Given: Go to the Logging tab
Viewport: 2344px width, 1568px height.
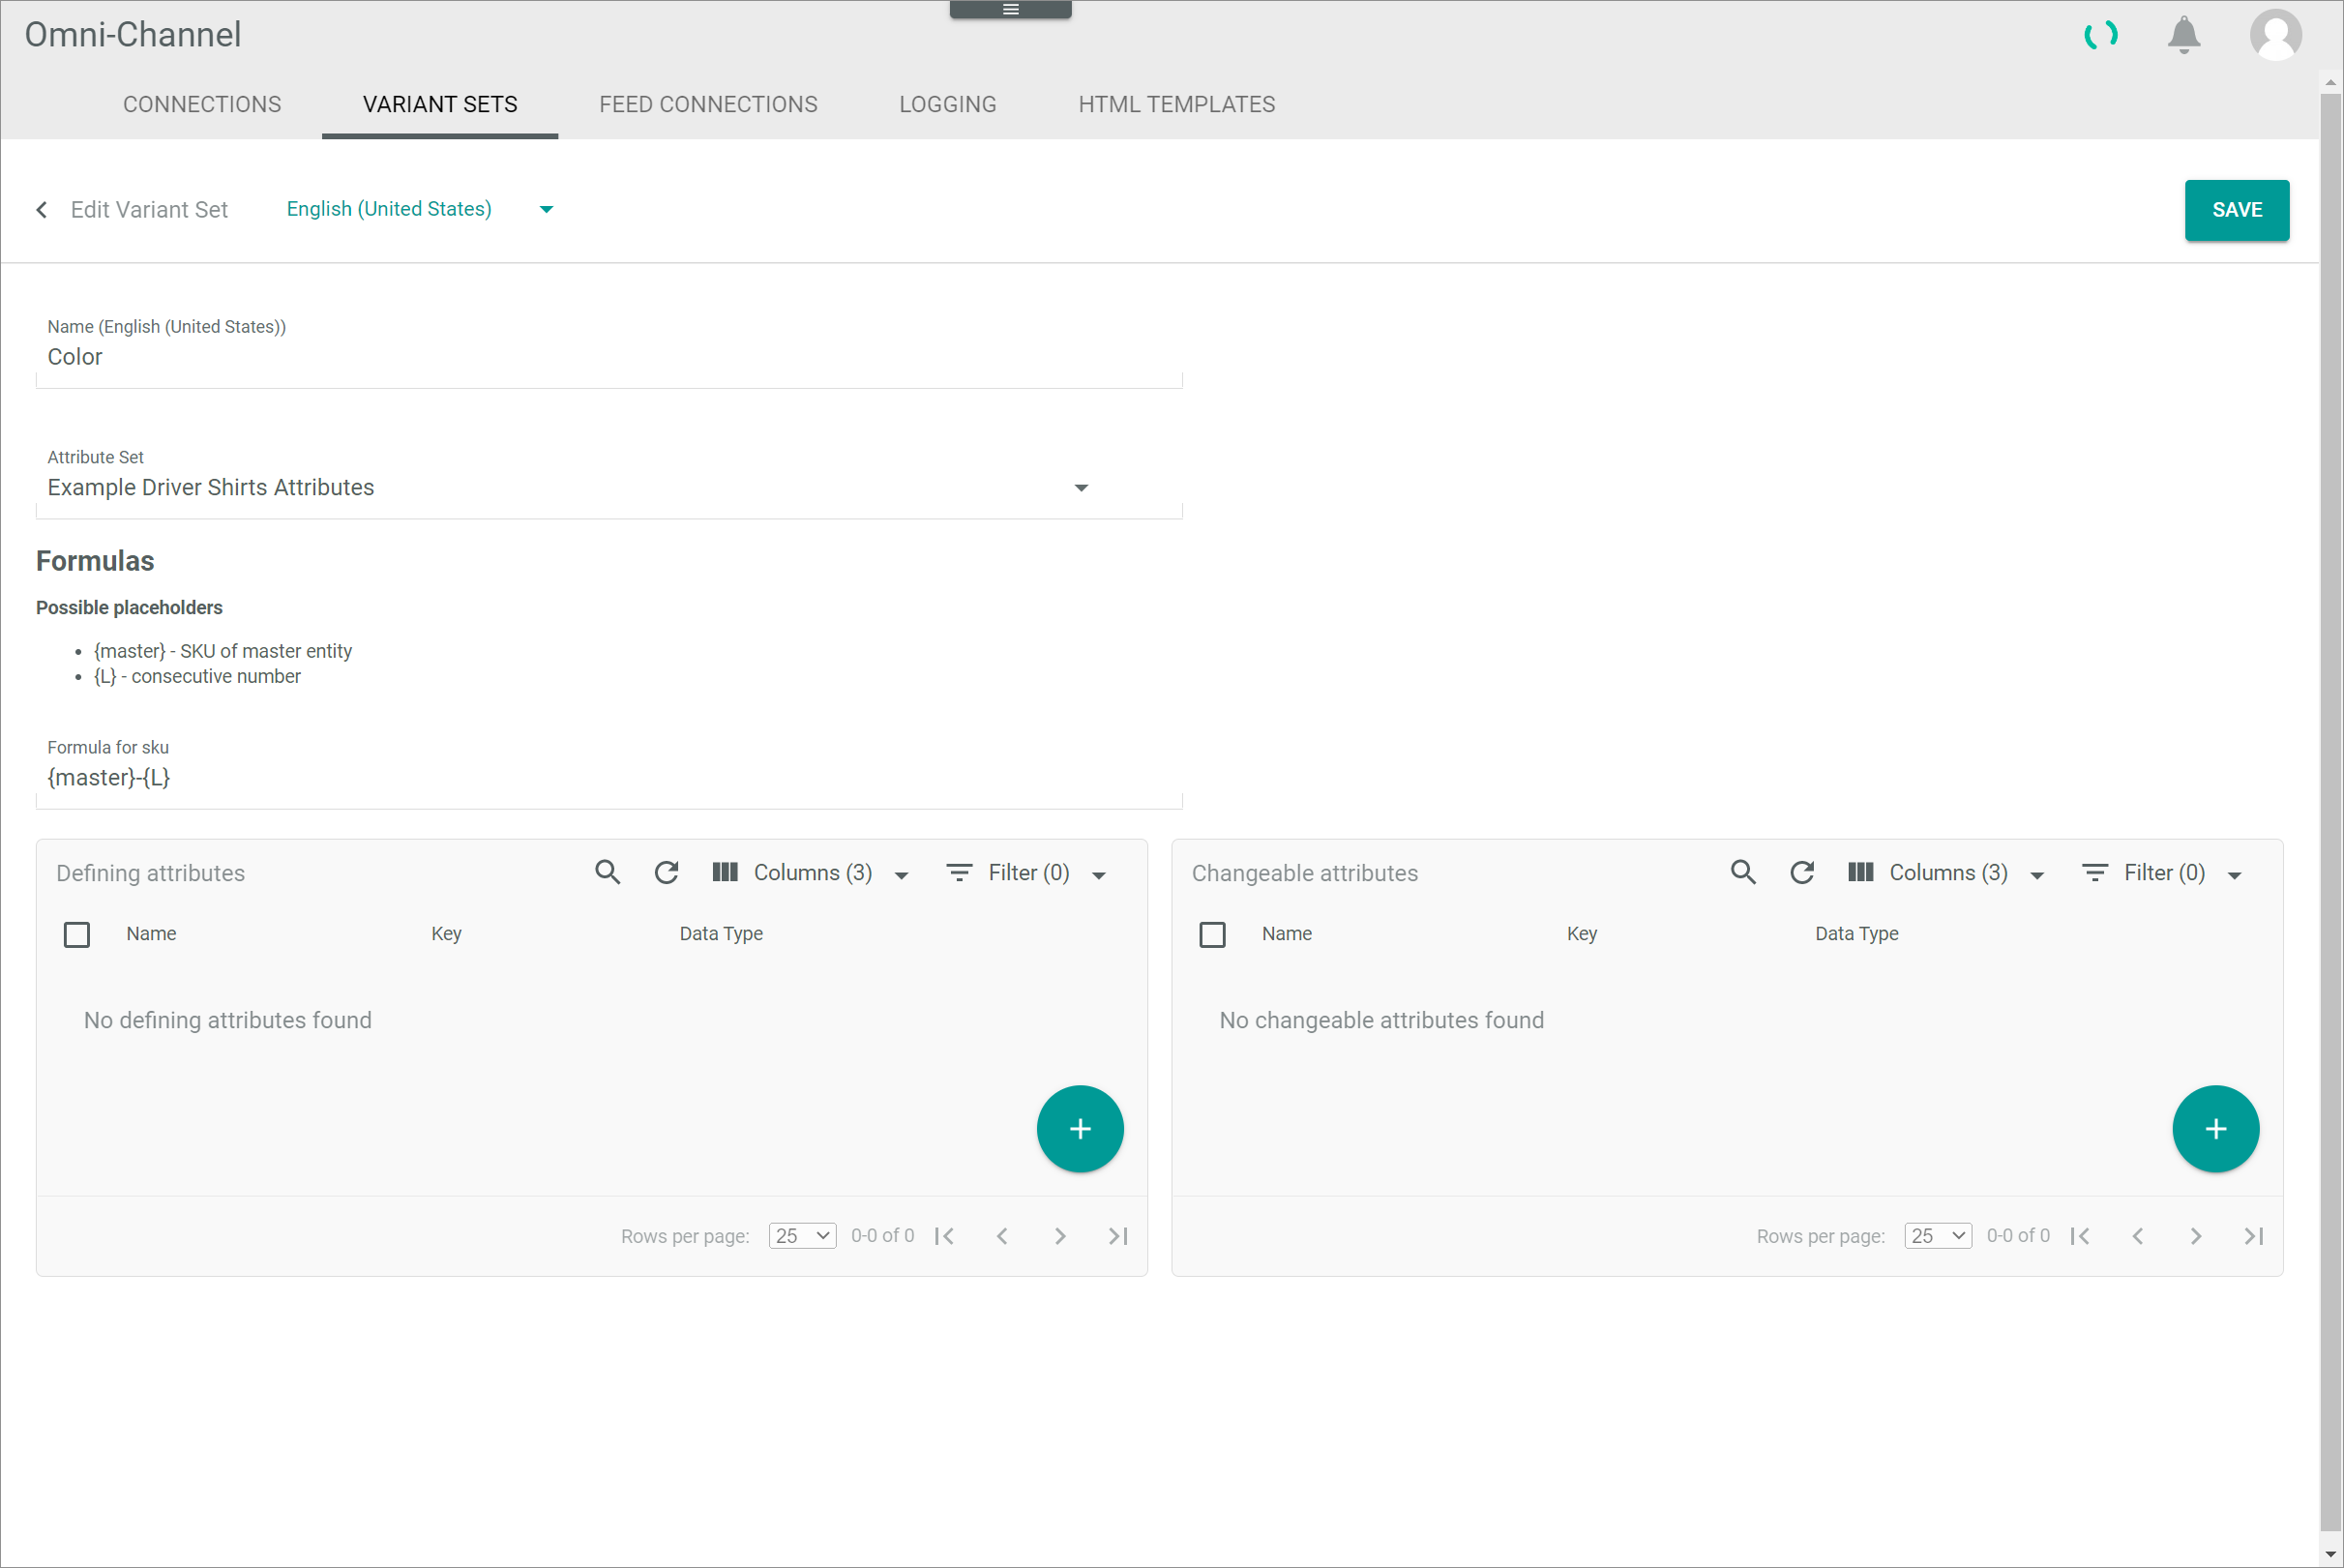Looking at the screenshot, I should 948,104.
